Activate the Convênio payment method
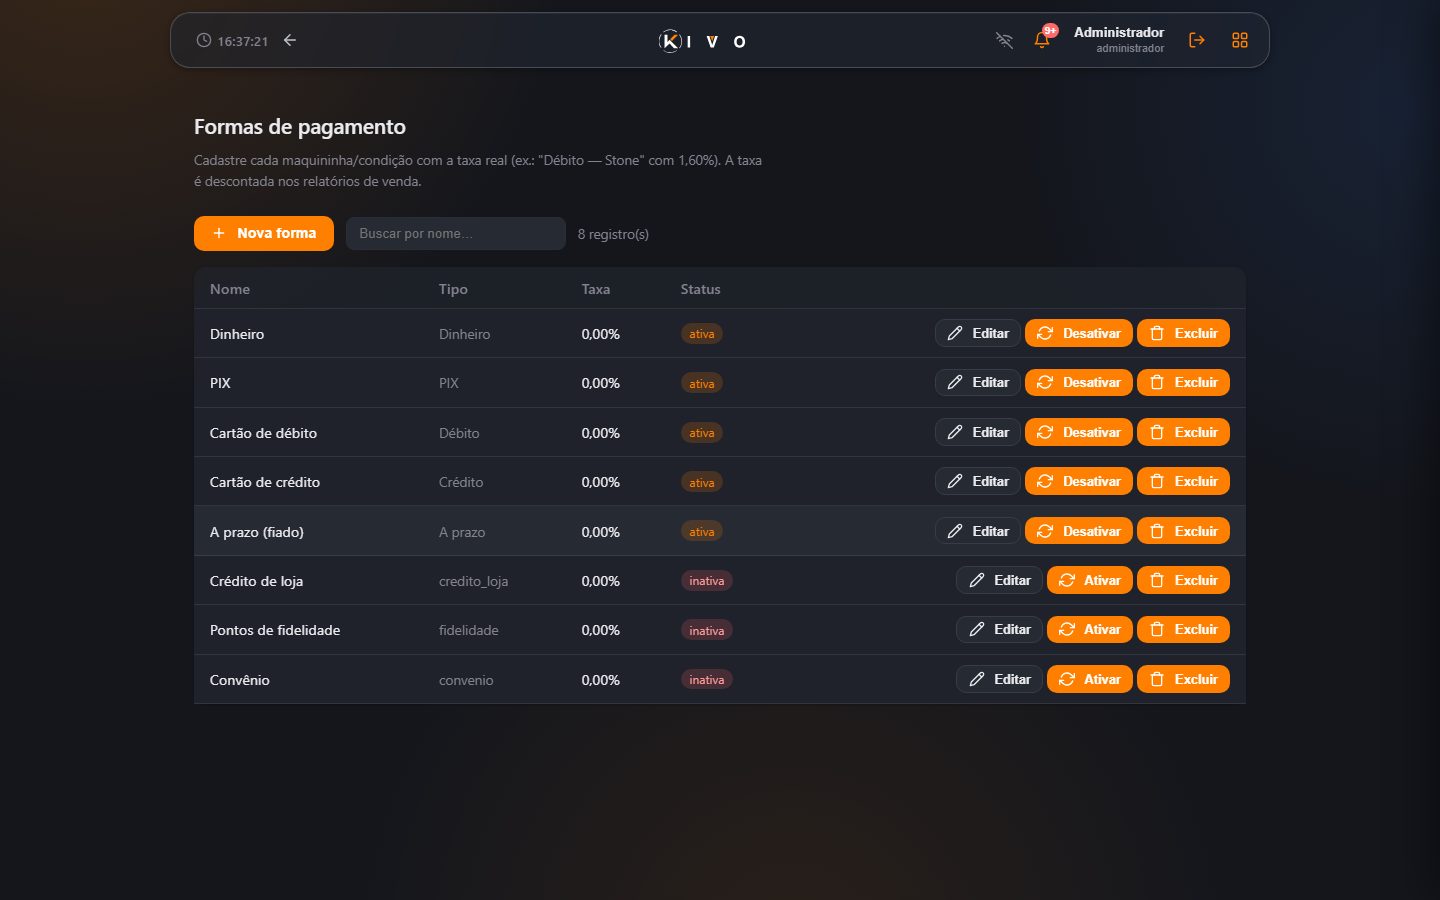This screenshot has height=900, width=1440. pyautogui.click(x=1090, y=679)
